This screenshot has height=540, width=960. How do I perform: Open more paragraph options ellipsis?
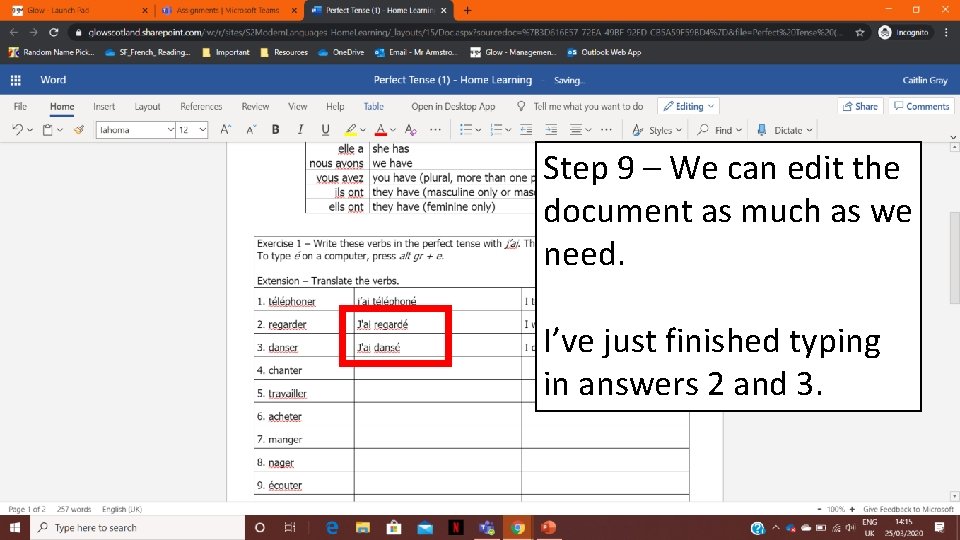tap(606, 130)
